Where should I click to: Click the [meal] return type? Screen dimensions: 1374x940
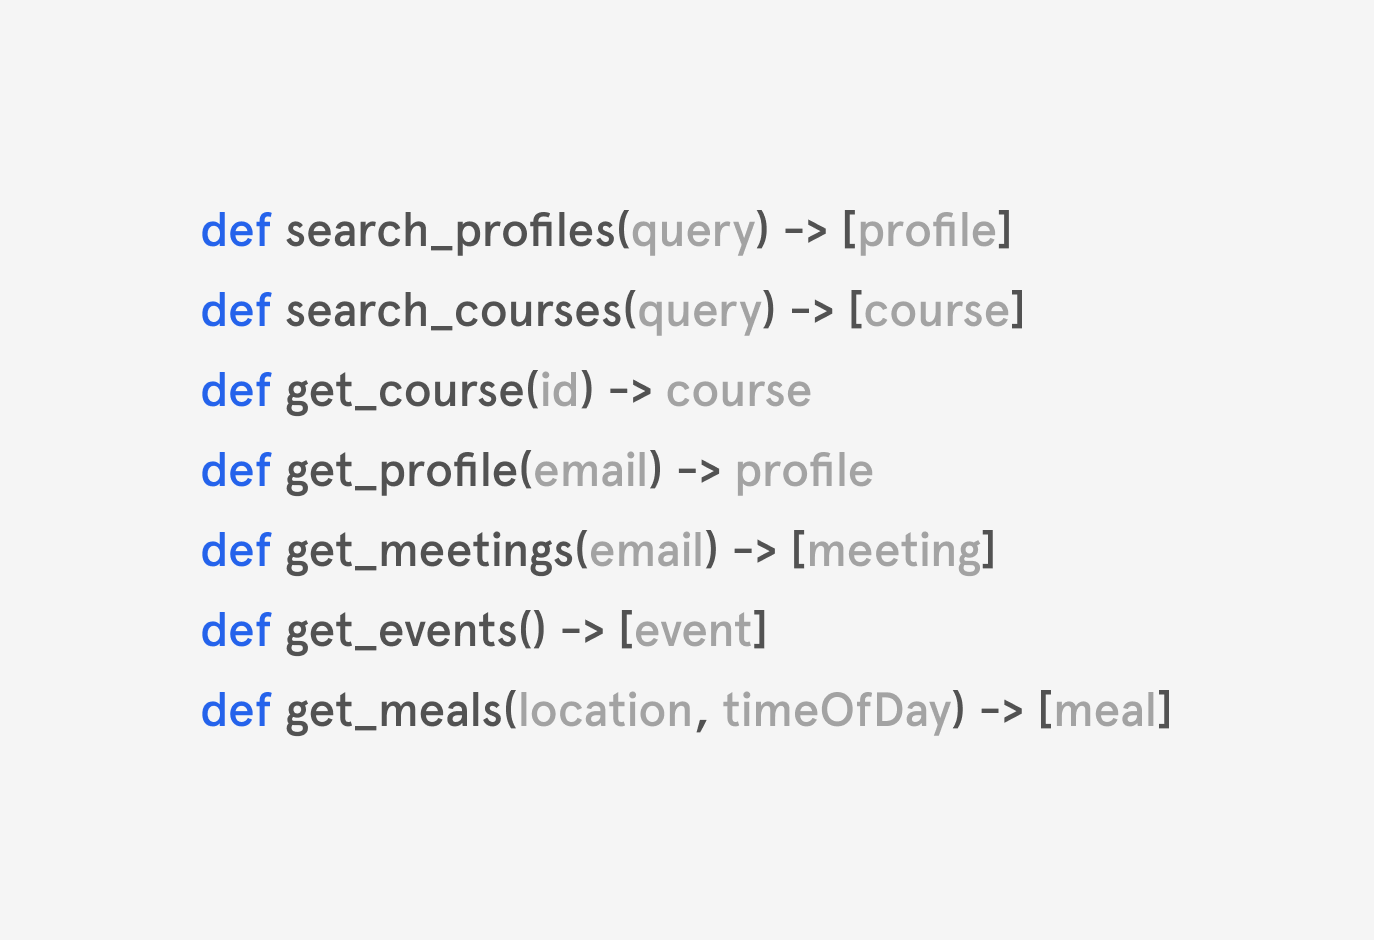(x=1105, y=711)
